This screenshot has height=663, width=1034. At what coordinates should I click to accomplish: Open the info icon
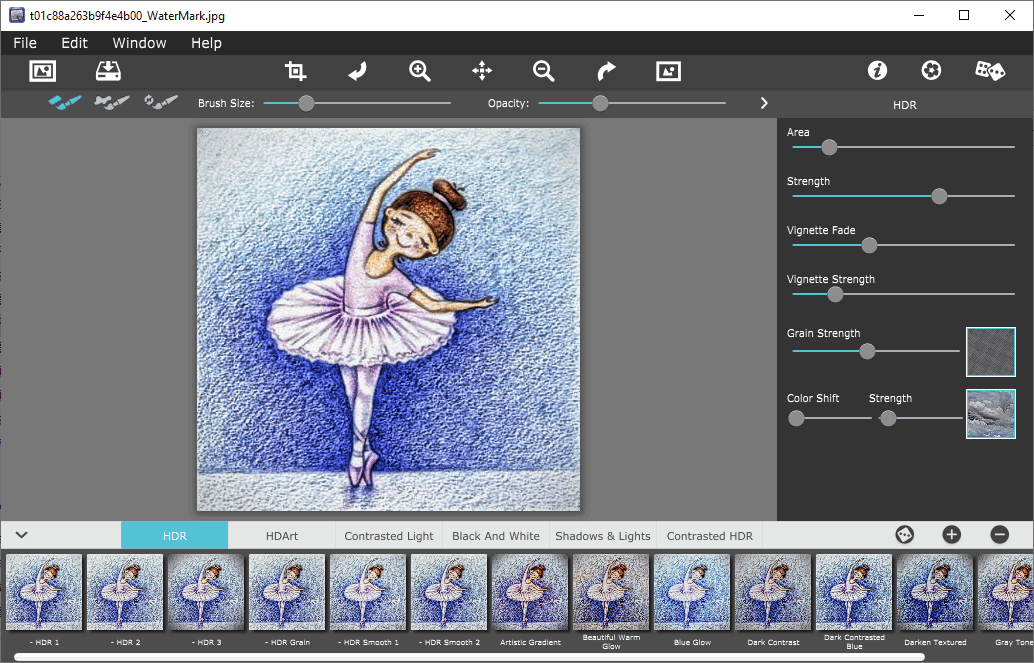(x=877, y=71)
